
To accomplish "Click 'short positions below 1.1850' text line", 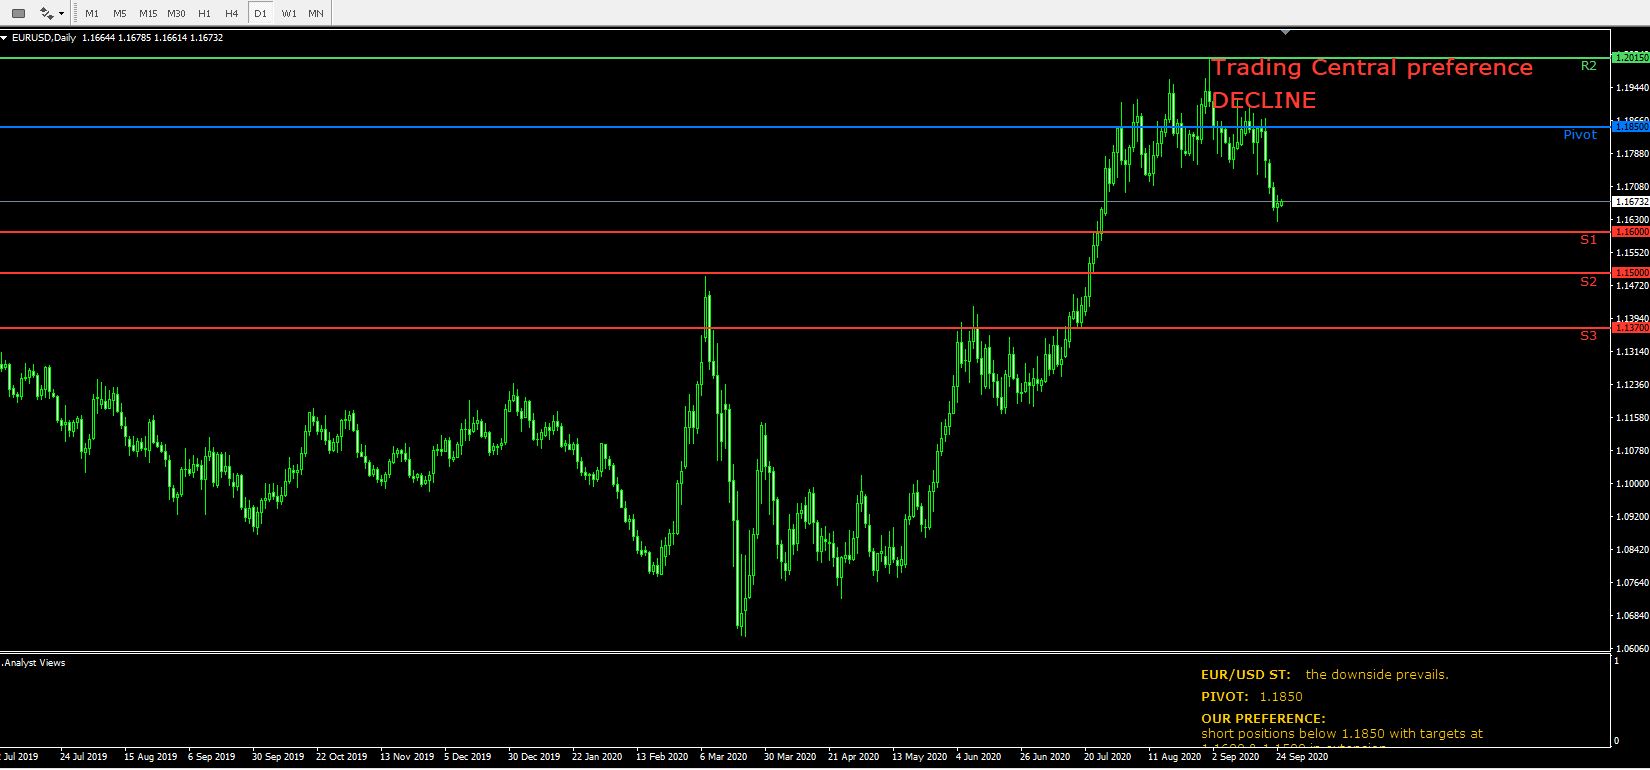I will [x=1342, y=734].
